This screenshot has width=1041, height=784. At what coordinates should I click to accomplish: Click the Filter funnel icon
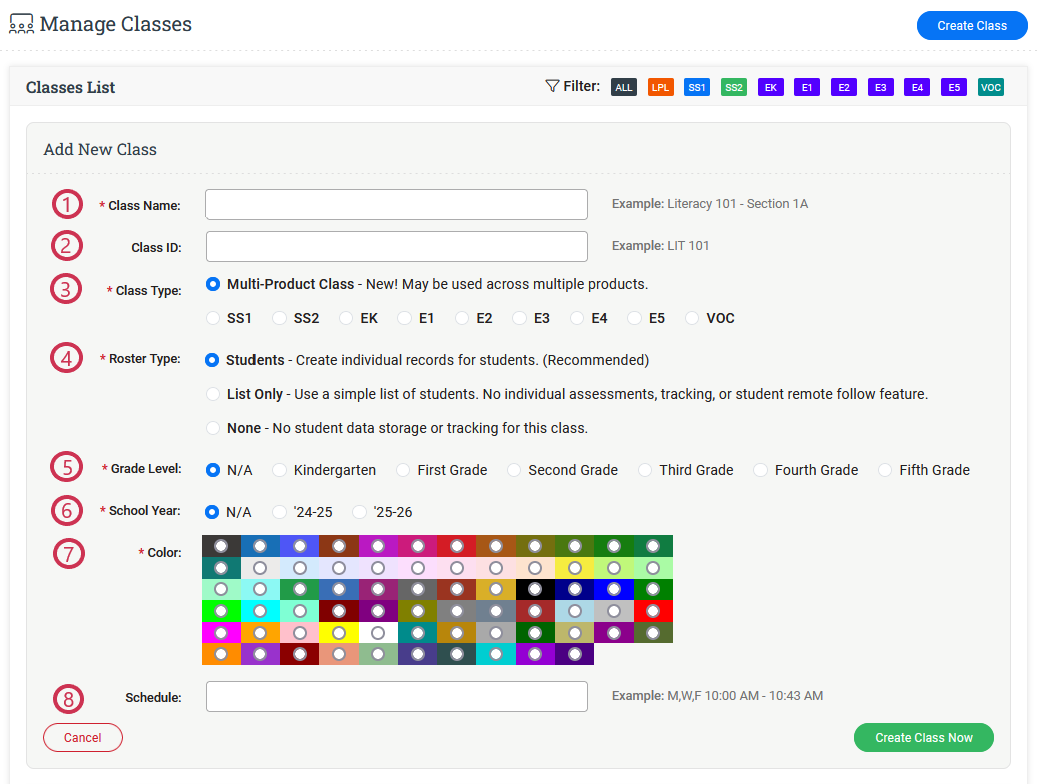[552, 86]
